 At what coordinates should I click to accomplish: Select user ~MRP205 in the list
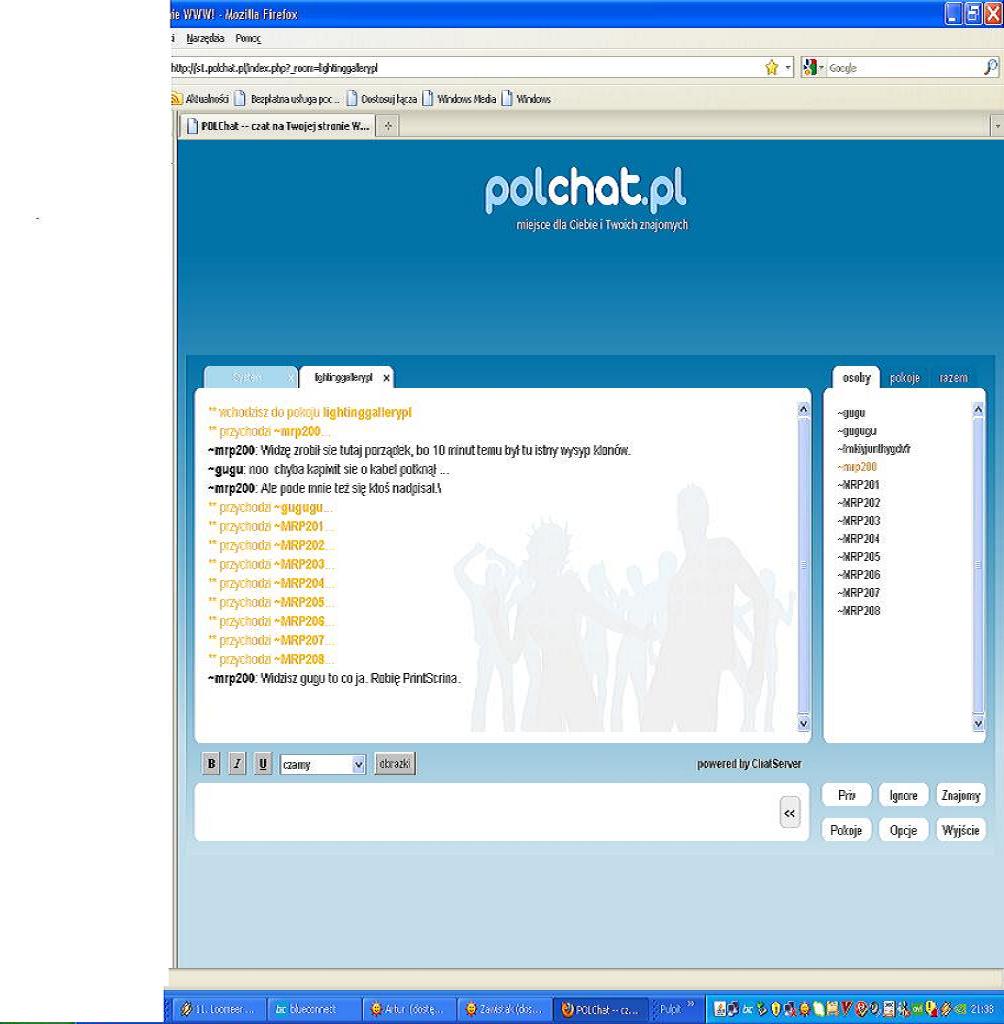(859, 556)
